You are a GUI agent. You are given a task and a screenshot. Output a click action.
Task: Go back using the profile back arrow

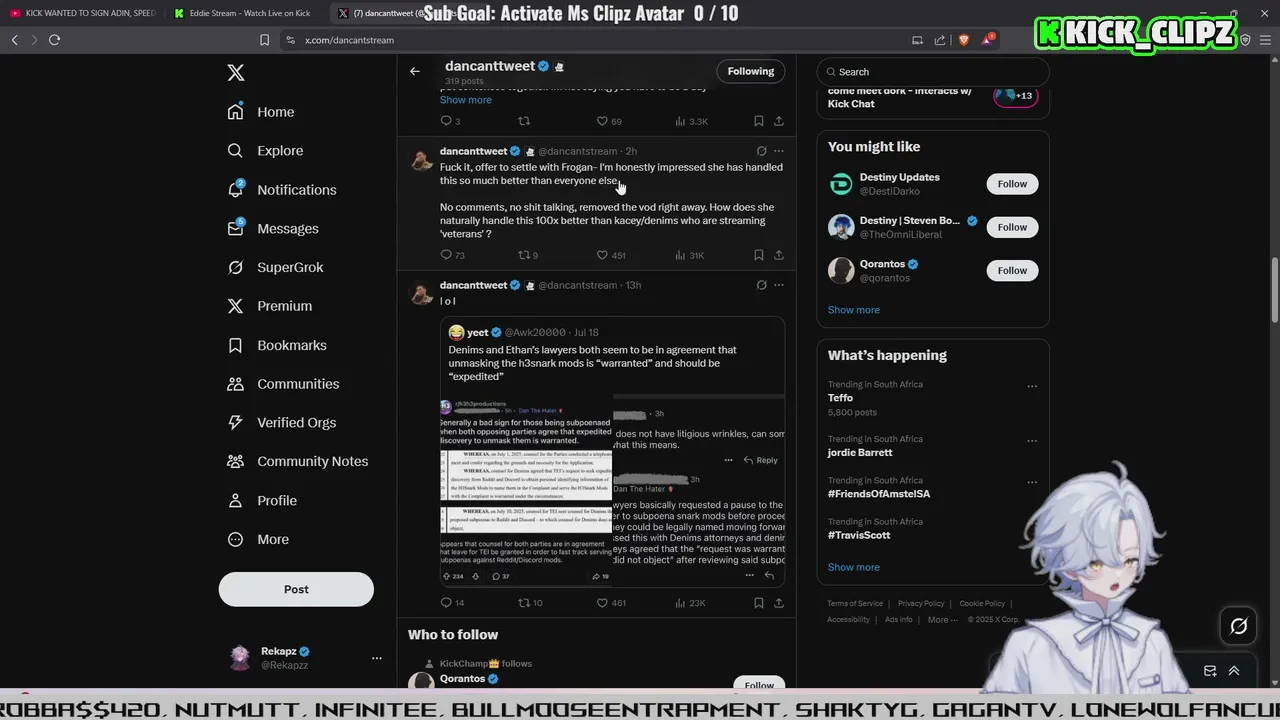click(415, 71)
